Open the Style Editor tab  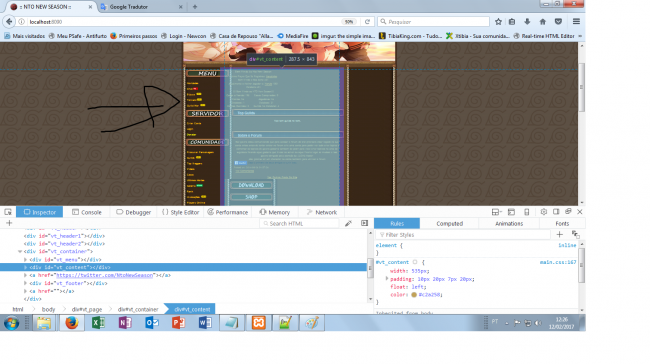click(x=180, y=212)
